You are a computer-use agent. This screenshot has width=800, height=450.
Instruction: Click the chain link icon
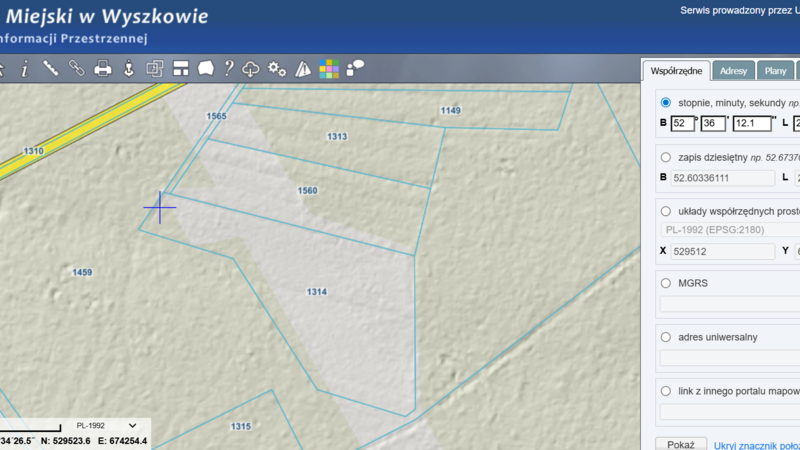77,69
